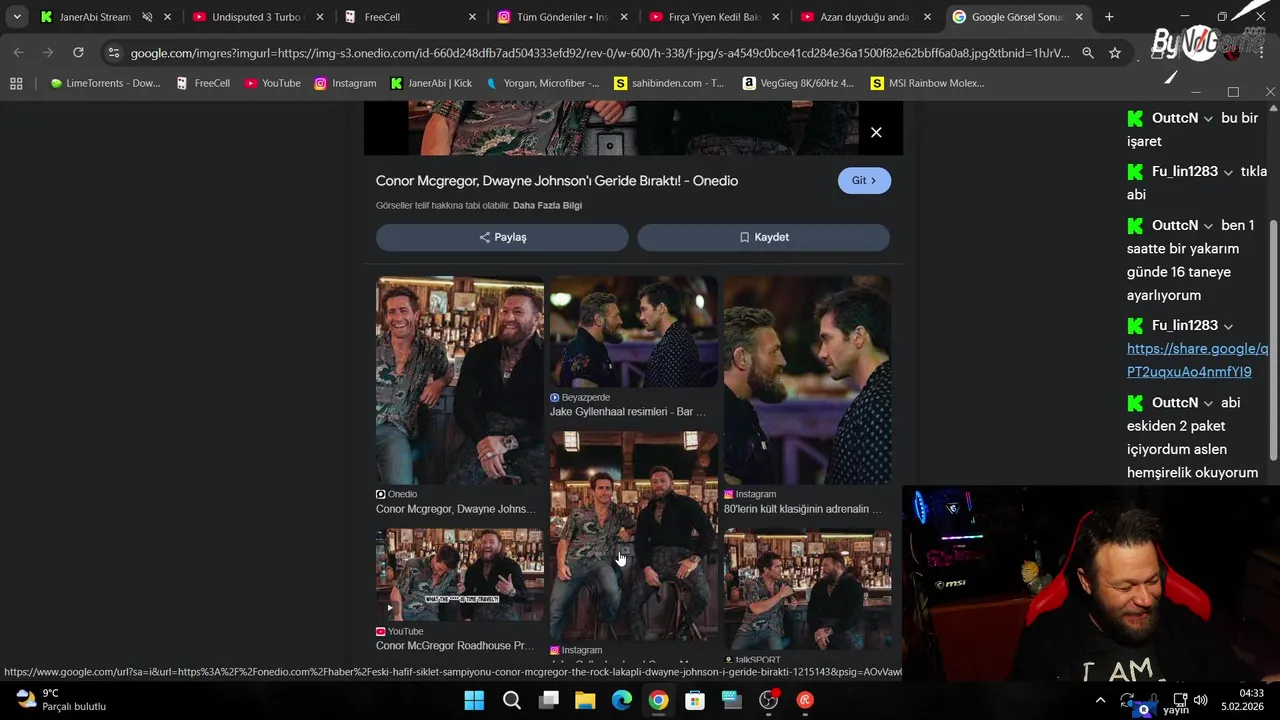This screenshot has height=720, width=1280.
Task: Click the Paylaş share button
Action: pos(502,237)
